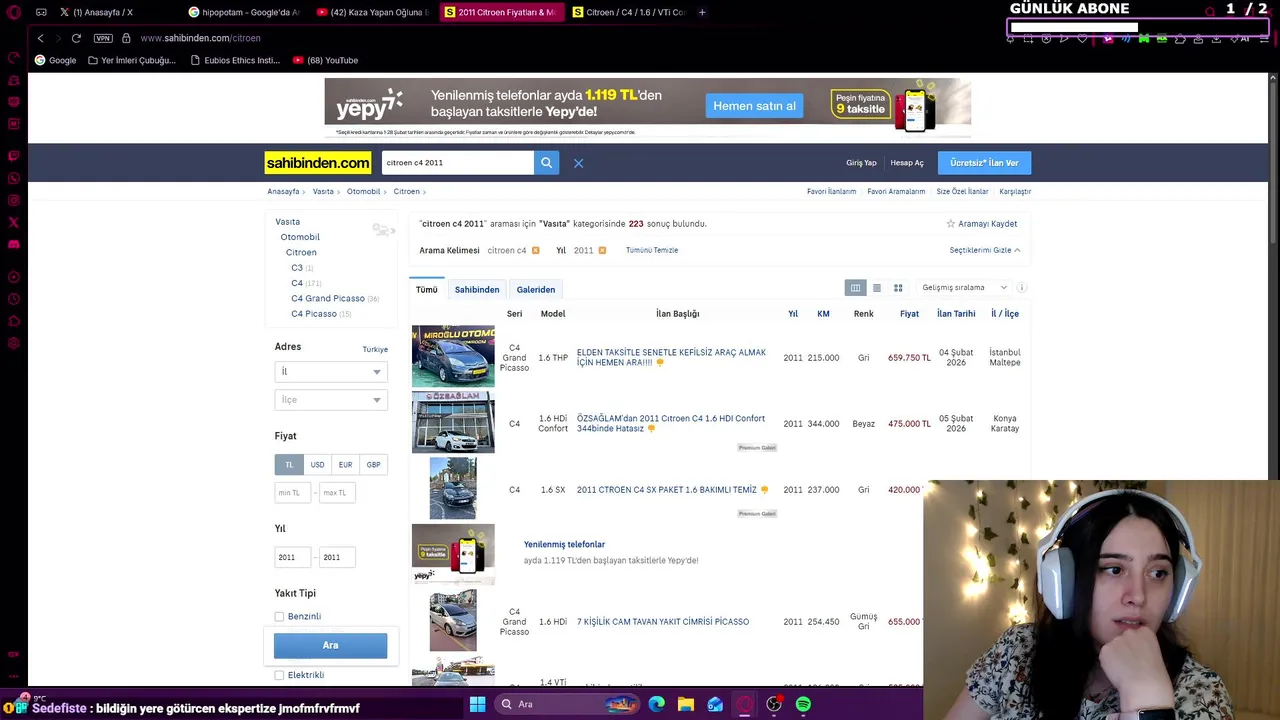Click Opera GX icon in taskbar
Viewport: 1280px width, 720px height.
click(745, 704)
